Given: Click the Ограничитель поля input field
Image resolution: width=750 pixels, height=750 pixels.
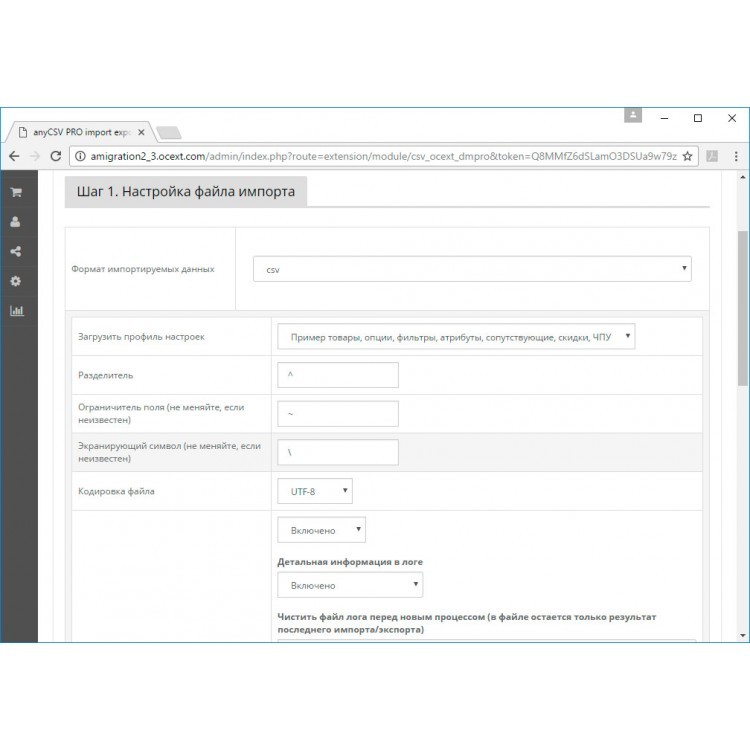Looking at the screenshot, I should click(x=338, y=414).
